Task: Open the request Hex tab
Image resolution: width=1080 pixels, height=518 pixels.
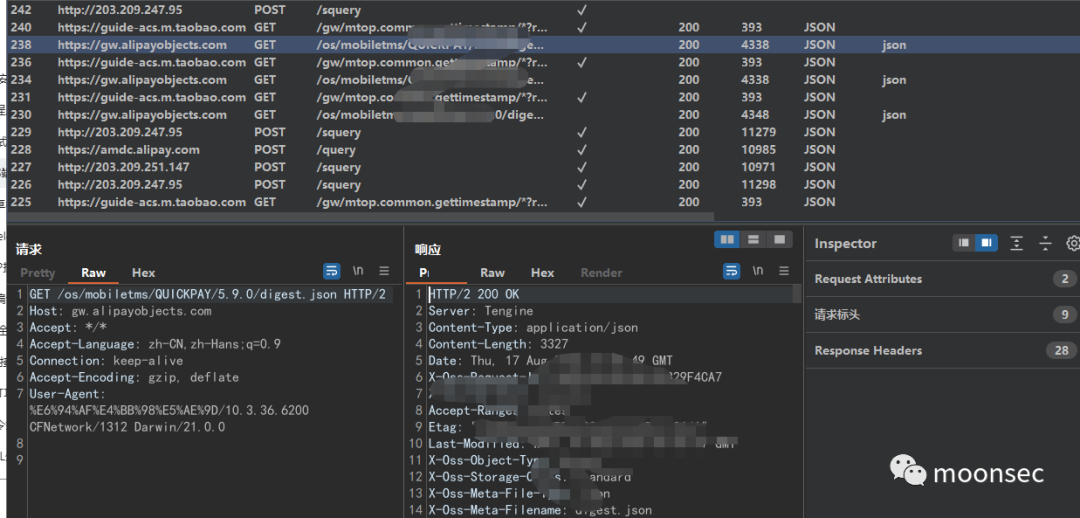Action: click(143, 273)
